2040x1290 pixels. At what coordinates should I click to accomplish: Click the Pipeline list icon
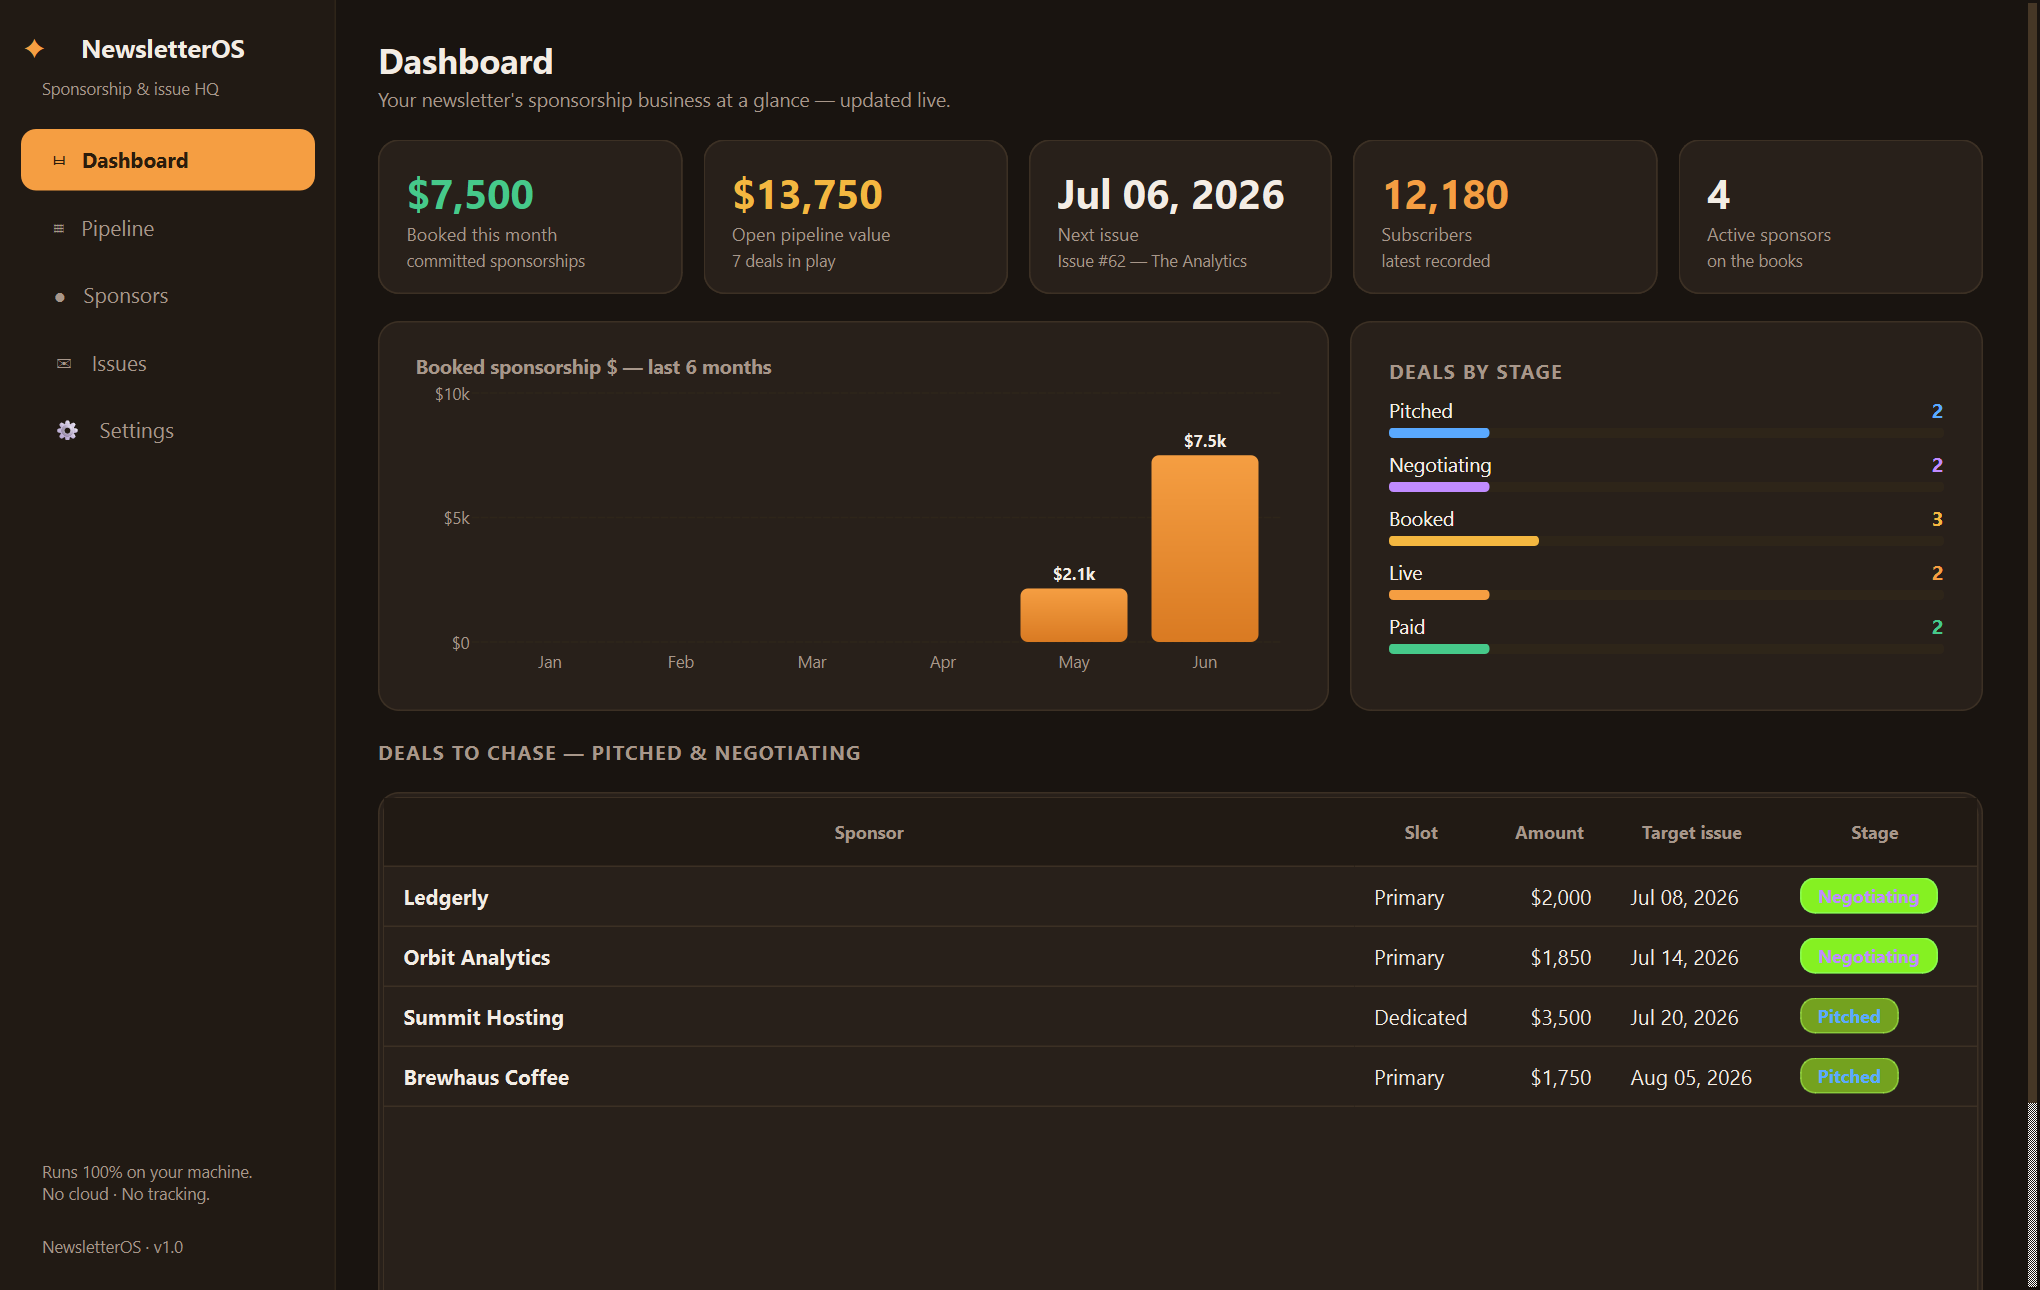tap(59, 229)
